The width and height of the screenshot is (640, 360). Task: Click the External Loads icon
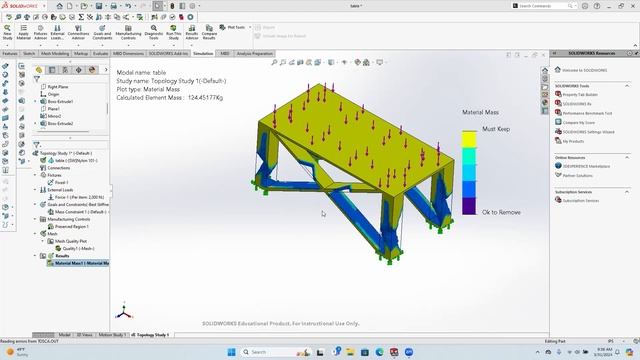pos(57,32)
